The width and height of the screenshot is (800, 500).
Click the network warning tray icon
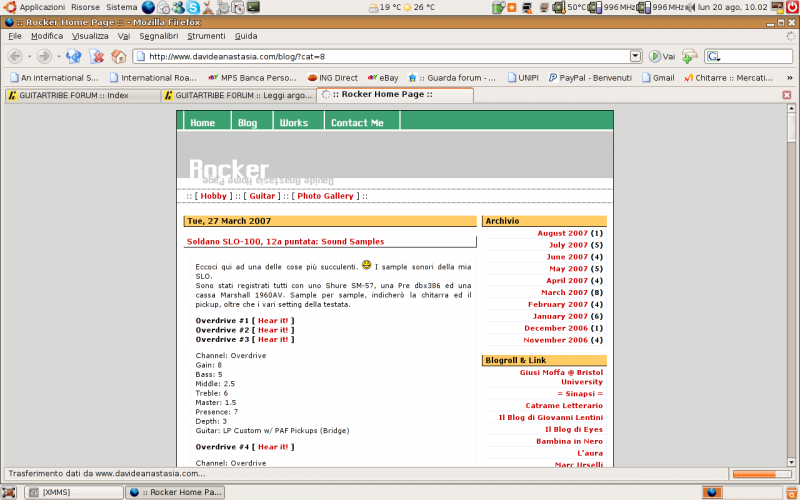[527, 7]
